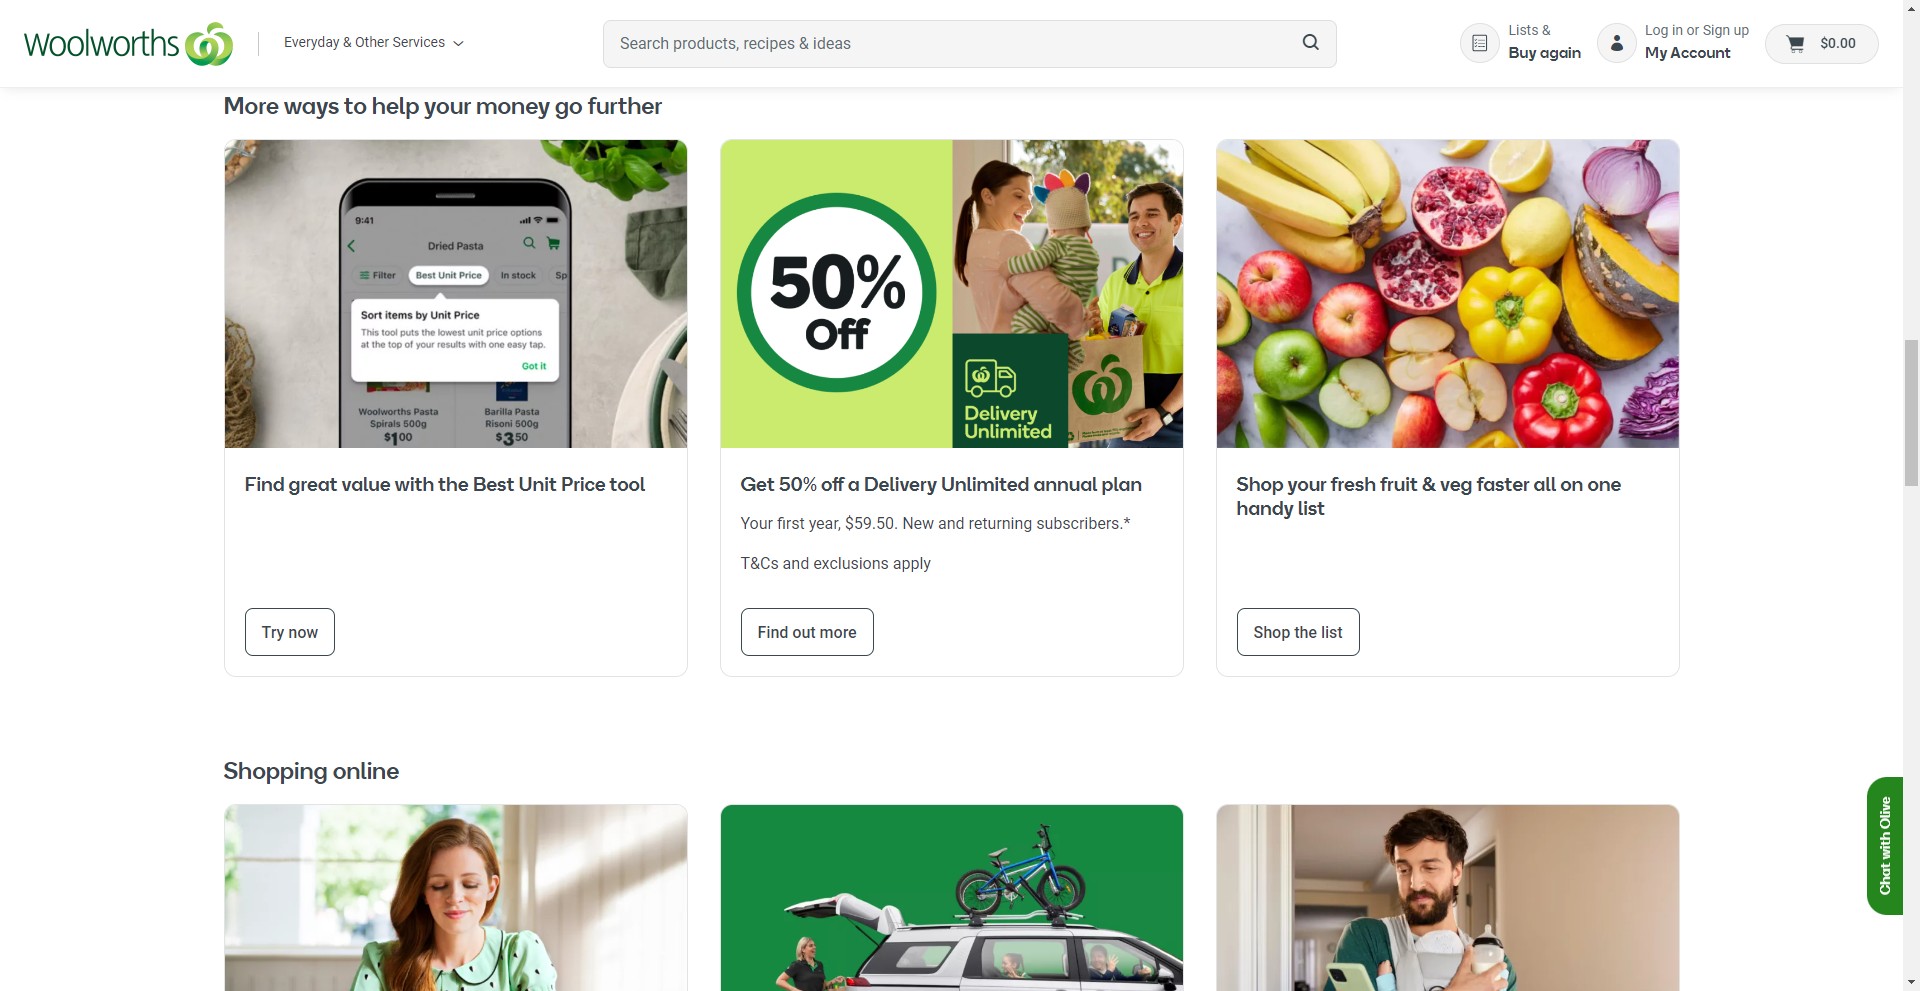Click the page vertical scrollbar thumb
This screenshot has height=991, width=1920.
tap(1911, 413)
